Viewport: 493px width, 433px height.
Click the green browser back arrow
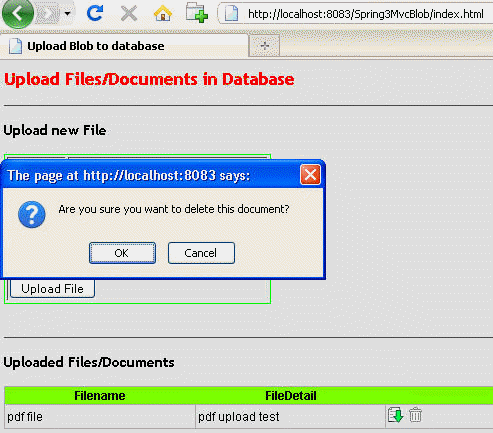(x=17, y=13)
